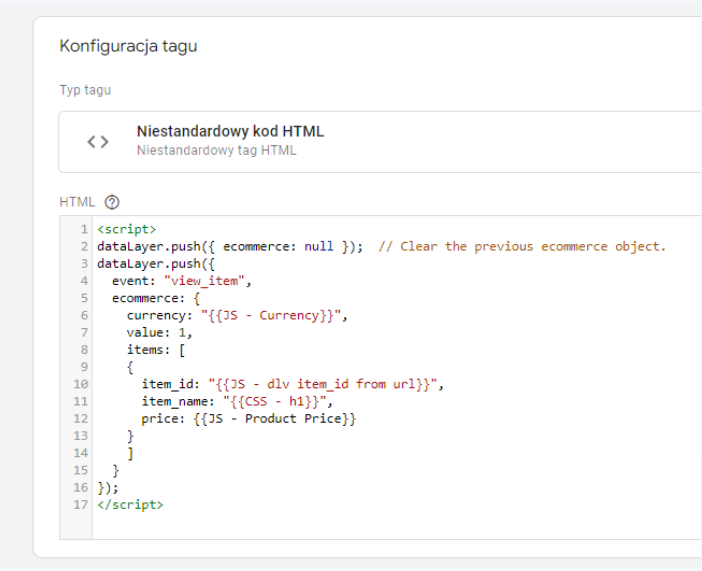Click the items: [ line
The height and width of the screenshot is (571, 702).
point(156,350)
